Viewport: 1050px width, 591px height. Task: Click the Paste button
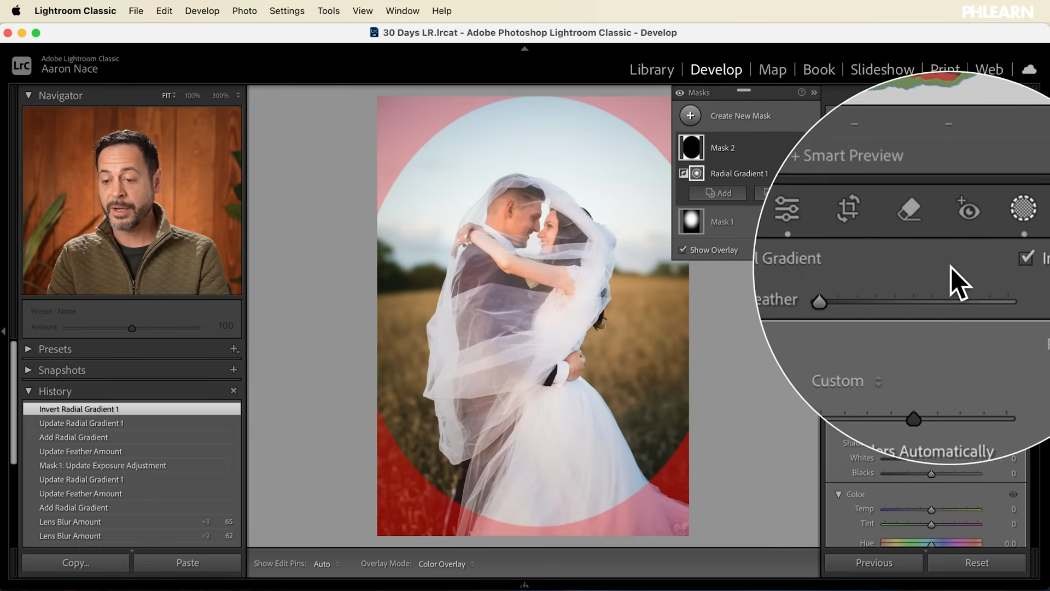(x=188, y=563)
